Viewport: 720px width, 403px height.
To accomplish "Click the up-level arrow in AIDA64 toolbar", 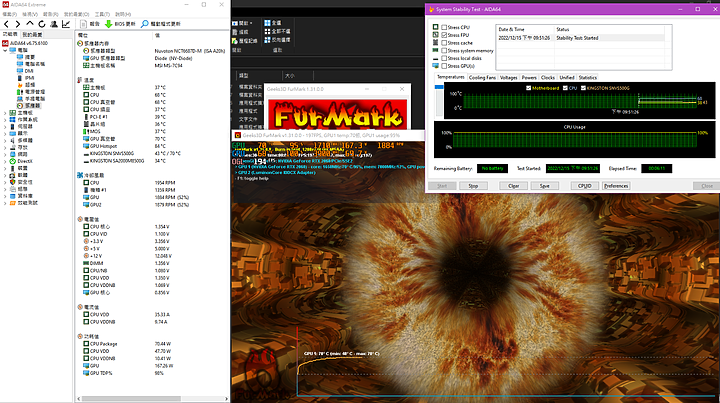I will click(x=30, y=24).
